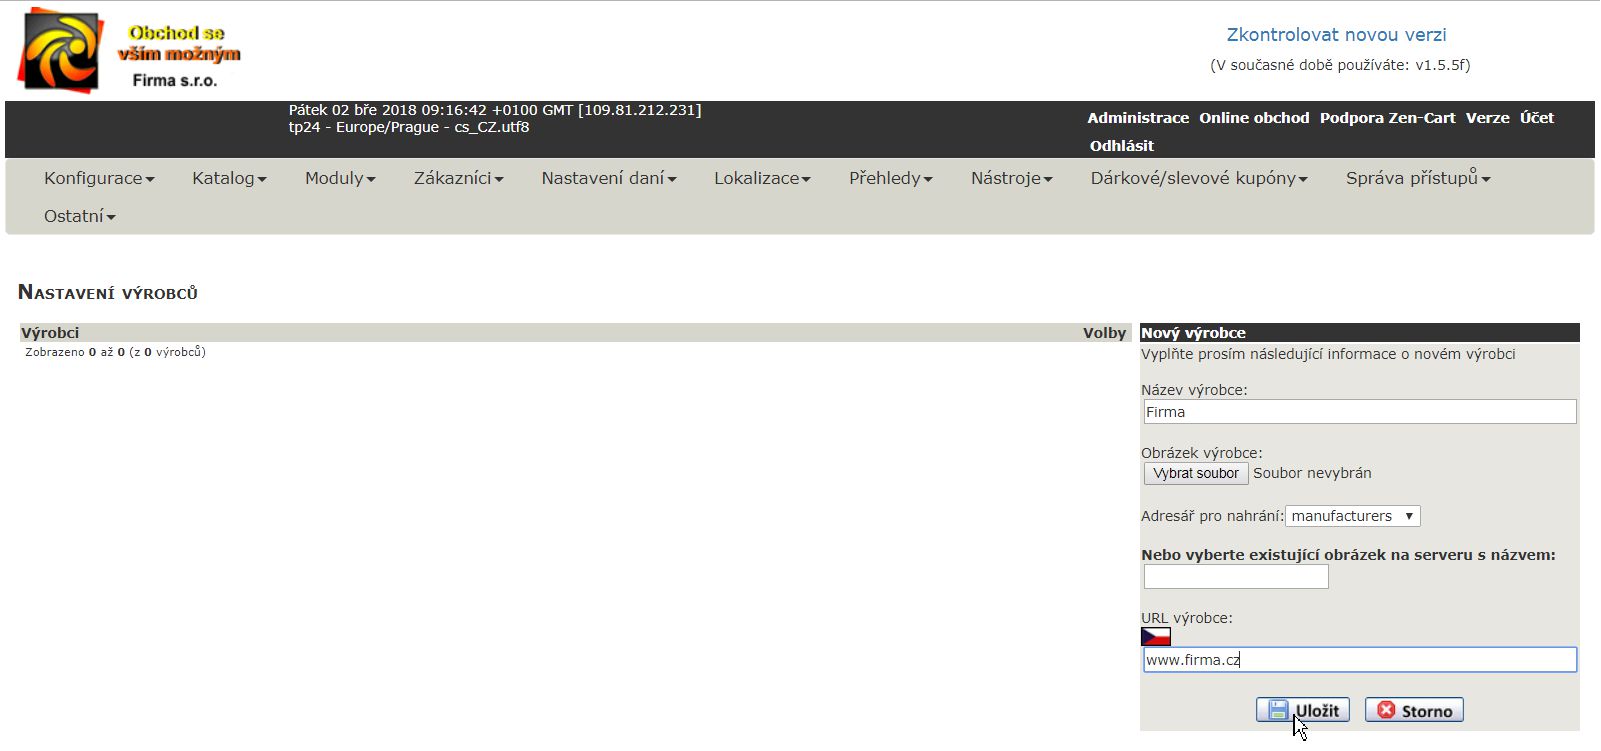
Task: Click the Czech flag icon
Action: point(1155,637)
